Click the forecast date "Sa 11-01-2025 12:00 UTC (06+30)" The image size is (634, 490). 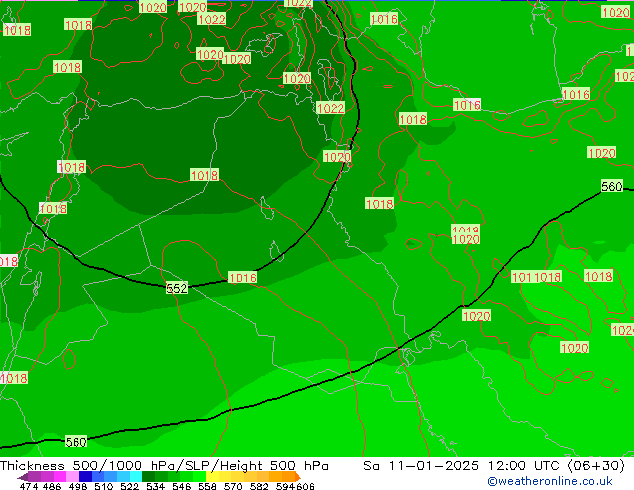coord(494,466)
